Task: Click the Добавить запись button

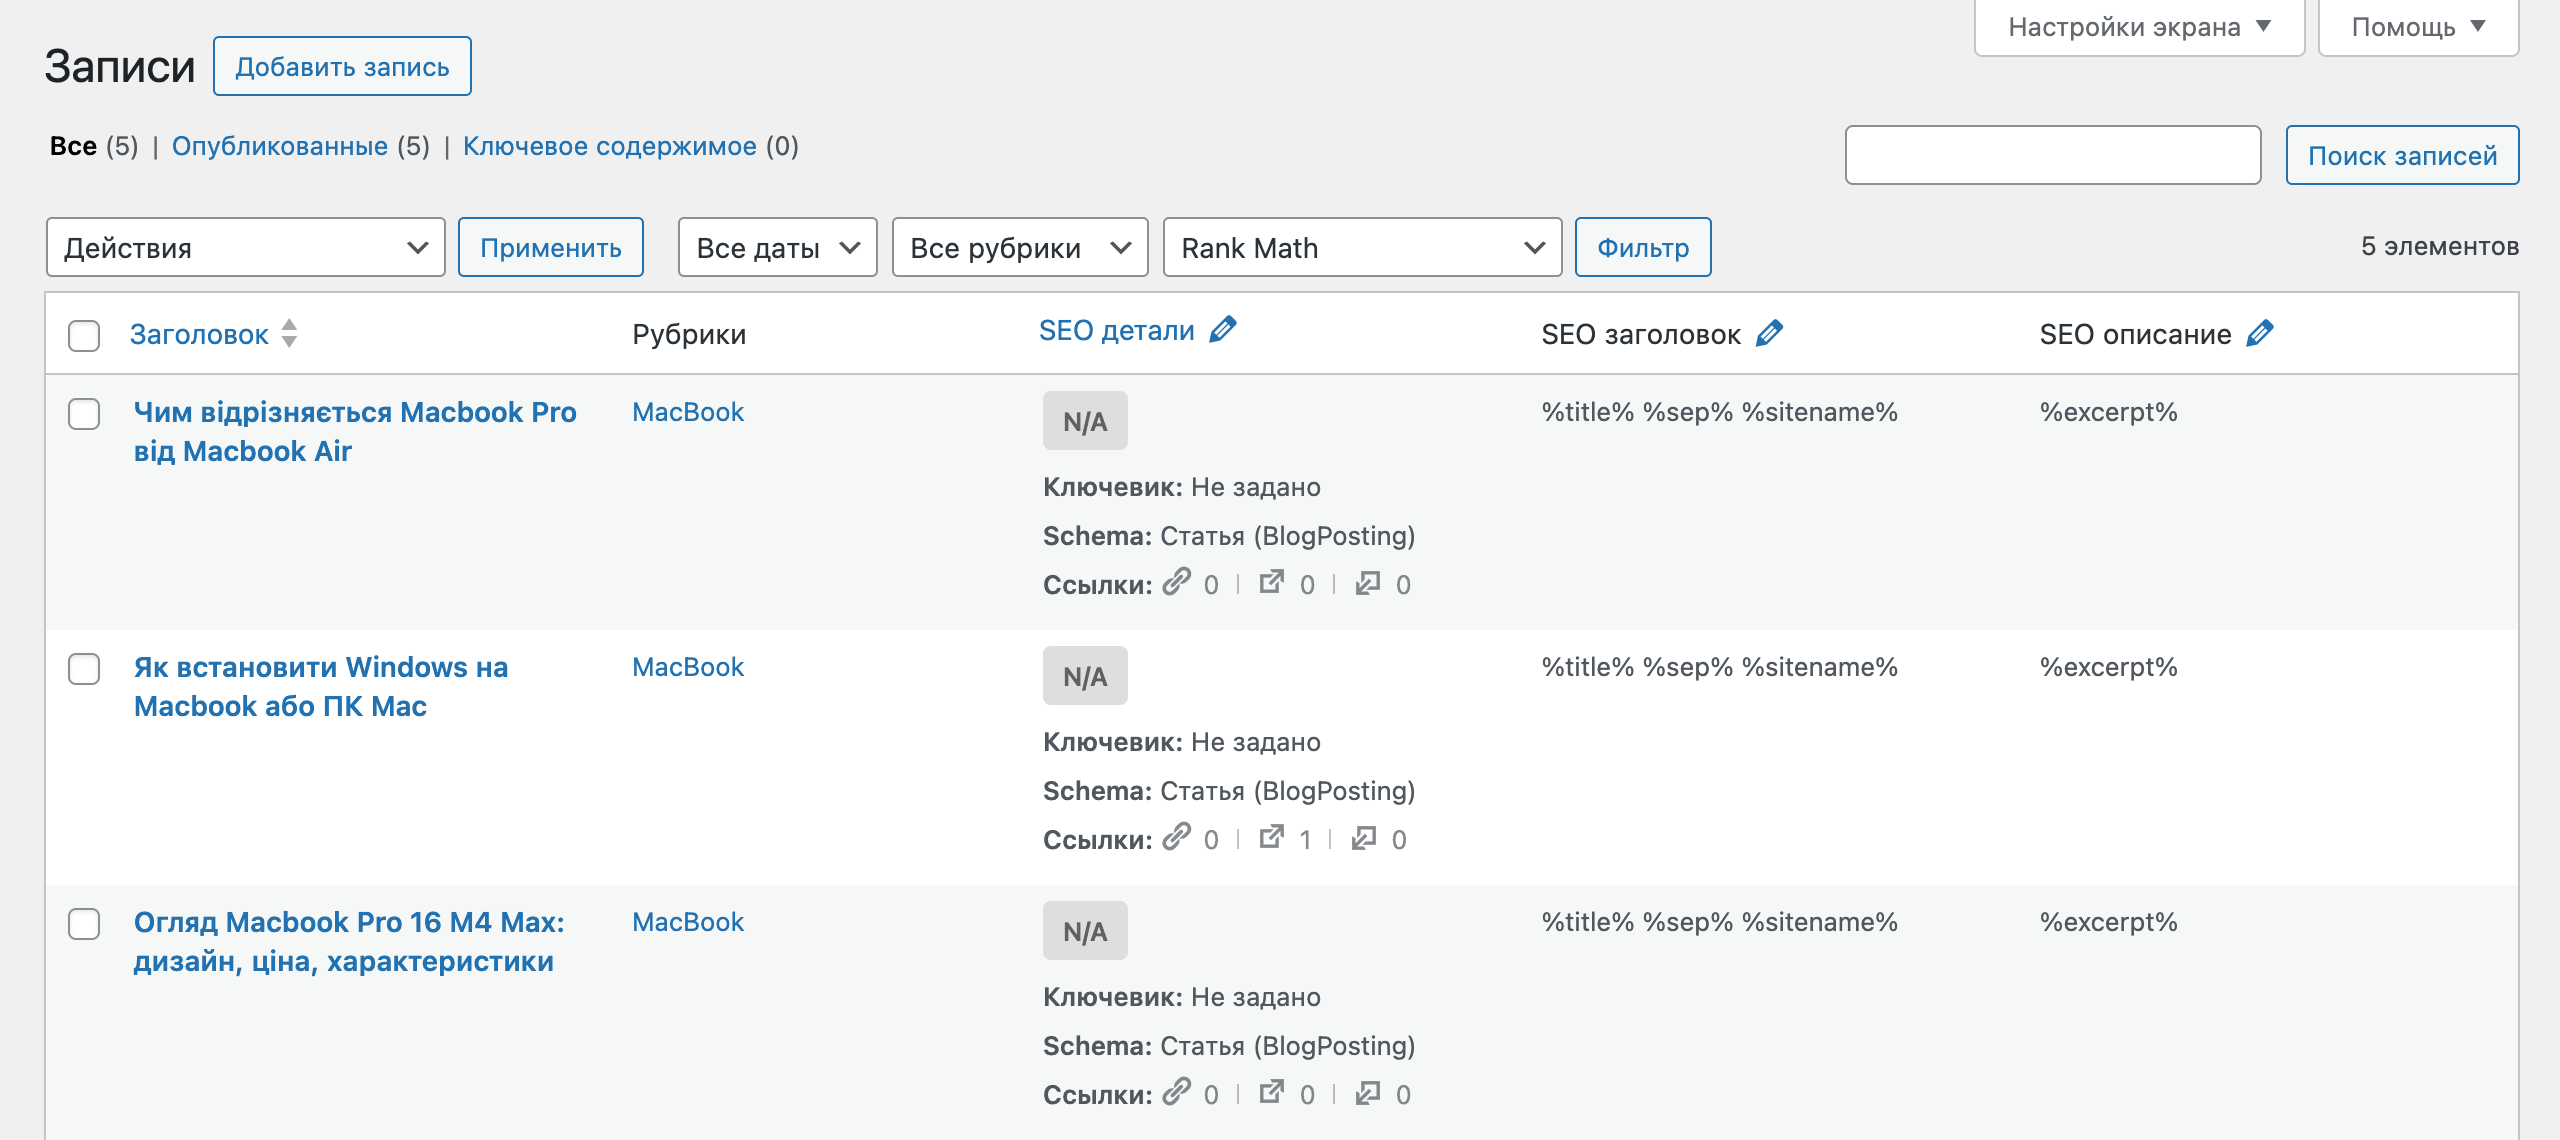Action: 342,66
